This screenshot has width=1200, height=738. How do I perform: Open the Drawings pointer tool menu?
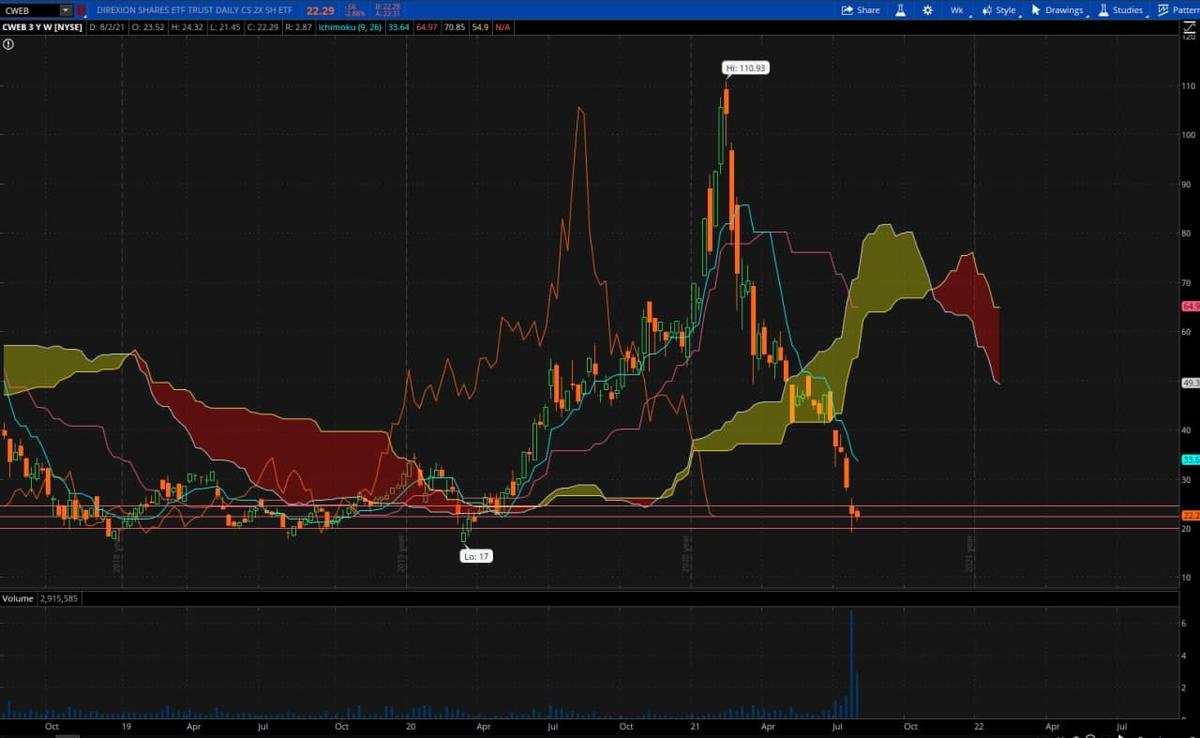click(x=1058, y=10)
